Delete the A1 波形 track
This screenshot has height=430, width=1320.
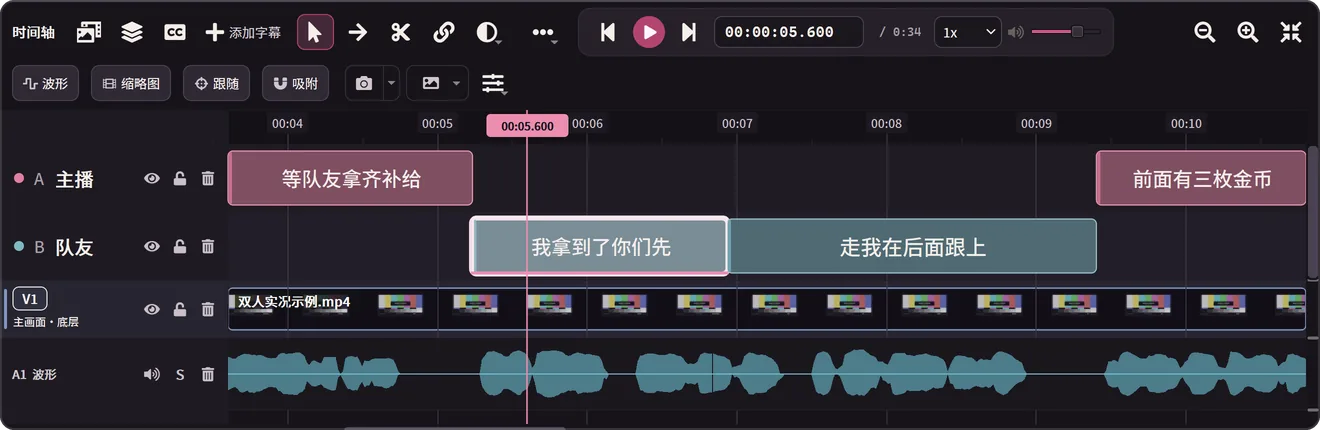pos(208,375)
